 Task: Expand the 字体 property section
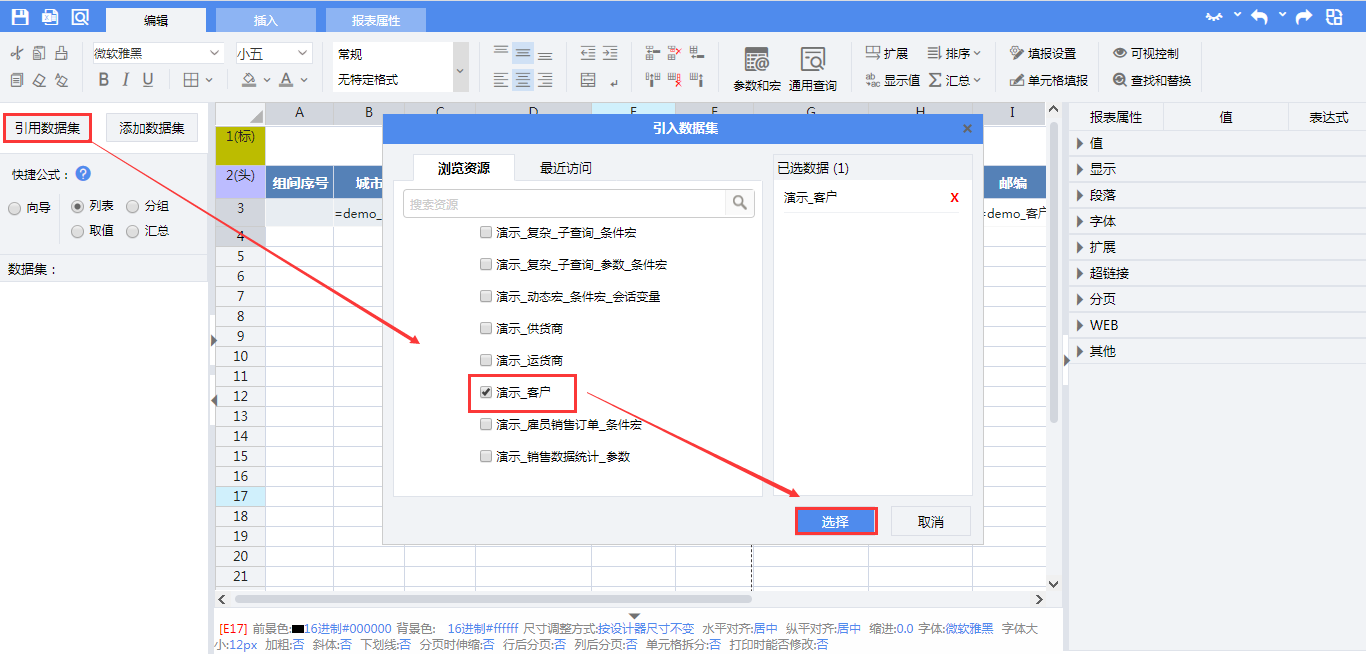tap(1103, 221)
